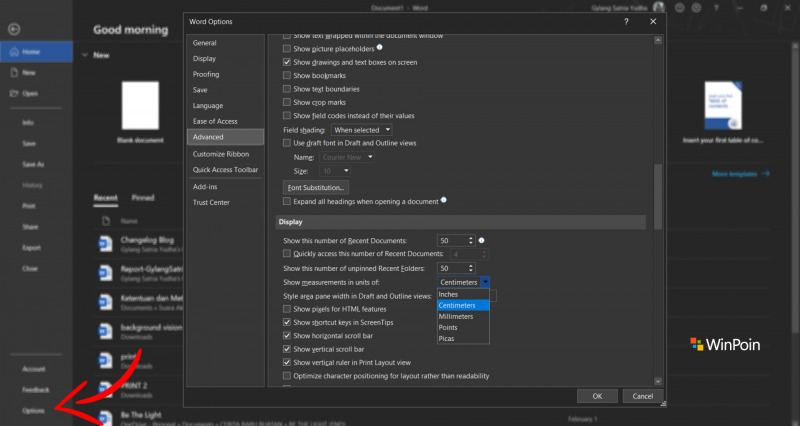Open the Language options category
This screenshot has height=426, width=800.
click(225, 106)
